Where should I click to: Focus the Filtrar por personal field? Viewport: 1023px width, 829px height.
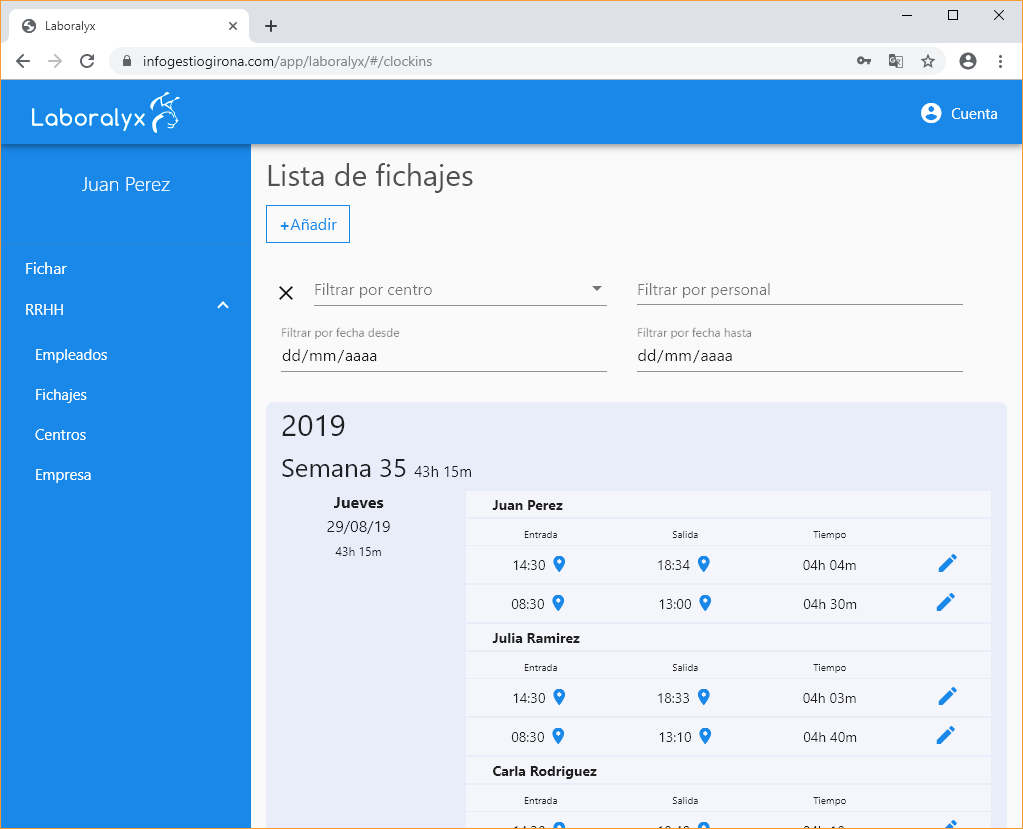tap(799, 290)
